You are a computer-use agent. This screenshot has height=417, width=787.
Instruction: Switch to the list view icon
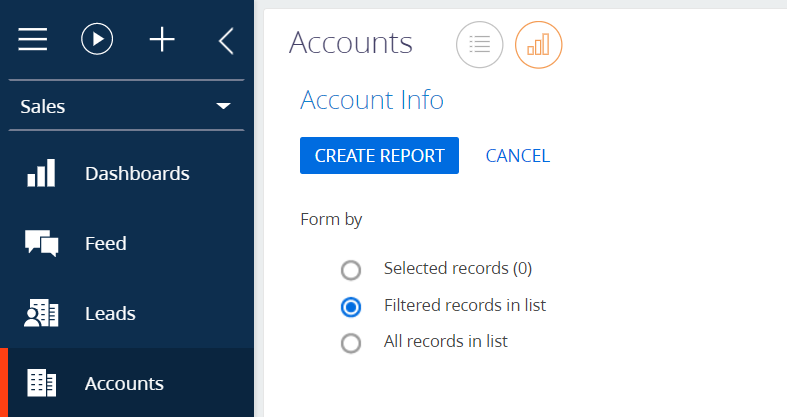(x=479, y=45)
